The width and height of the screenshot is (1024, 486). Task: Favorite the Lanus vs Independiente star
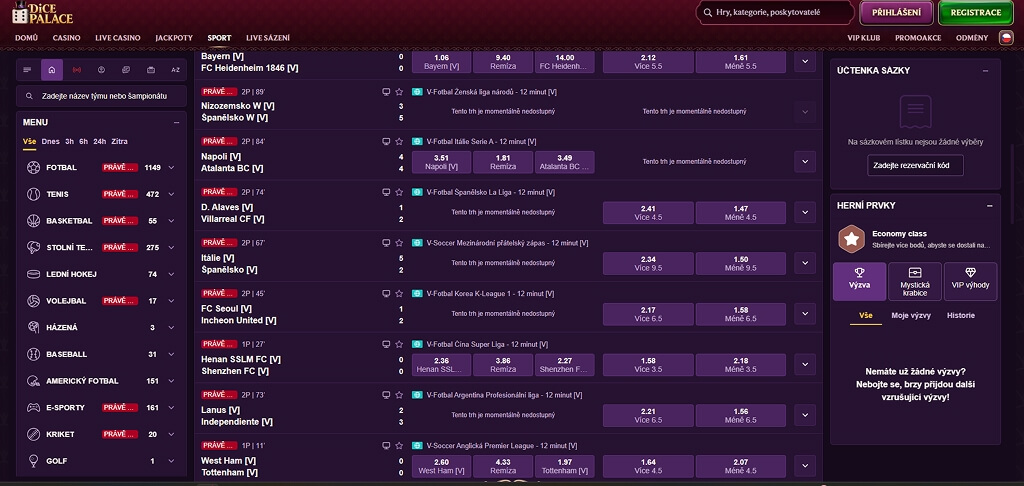398,395
